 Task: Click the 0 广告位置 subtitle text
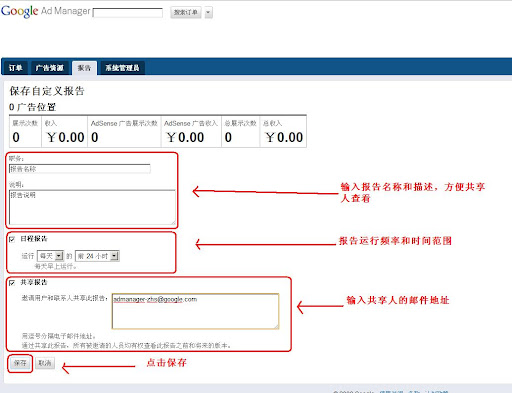[x=33, y=107]
